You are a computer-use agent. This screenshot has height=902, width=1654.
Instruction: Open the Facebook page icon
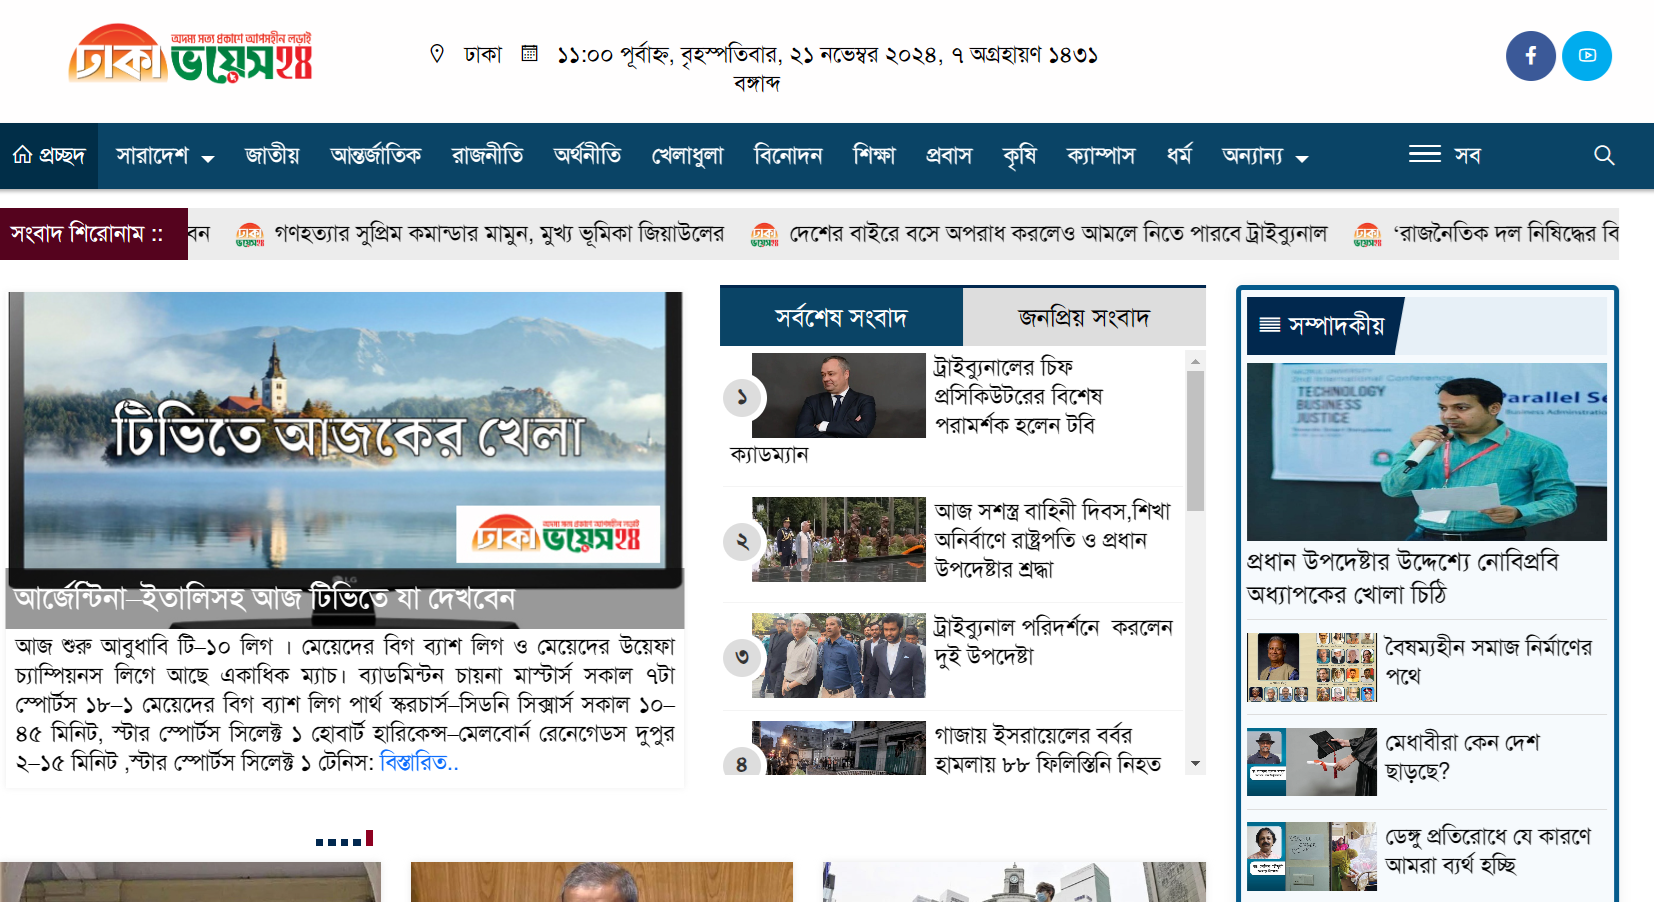pyautogui.click(x=1530, y=56)
